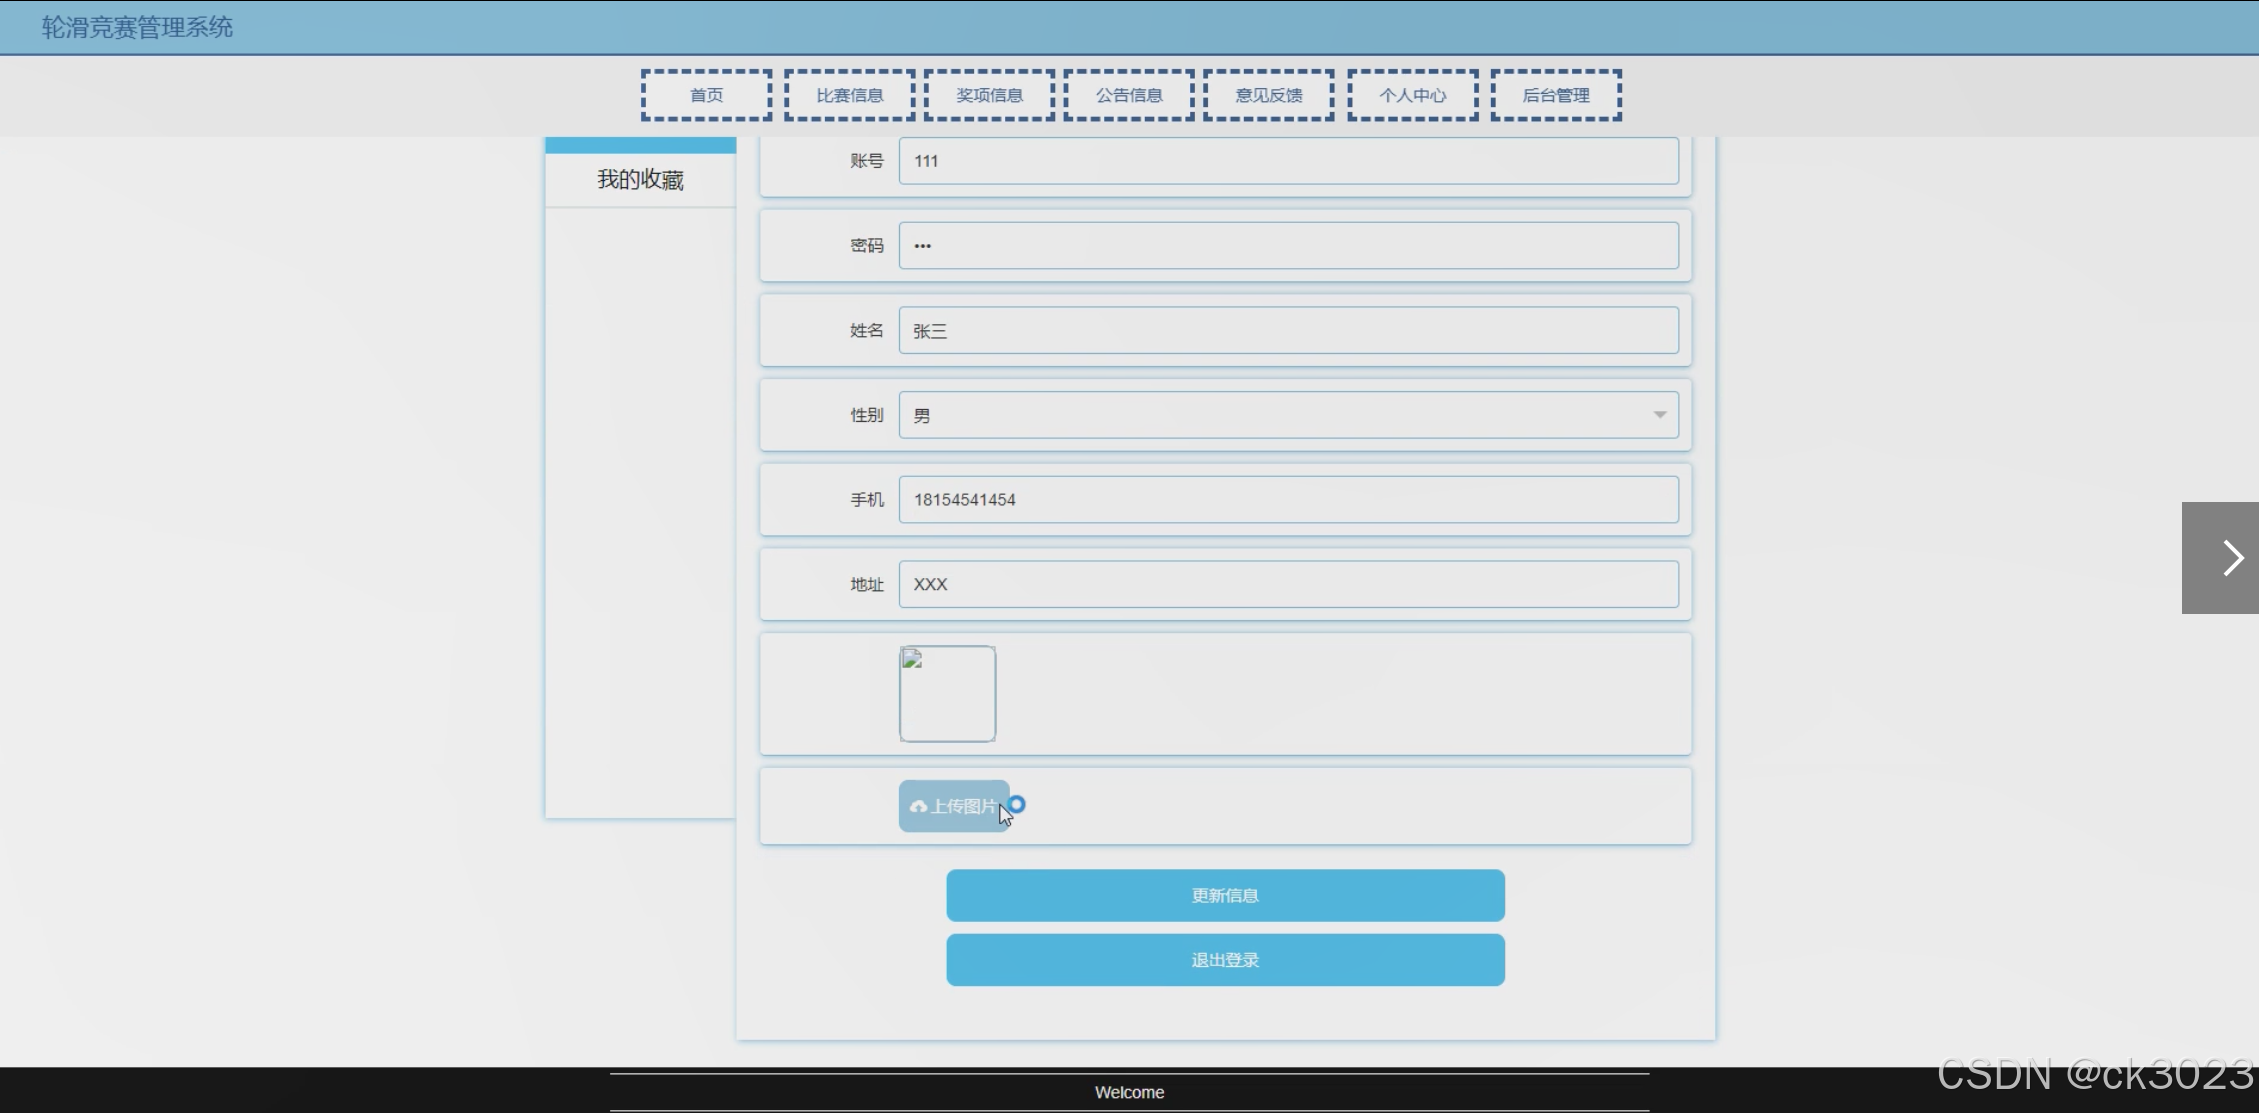Open the 首页 navigation tab

pyautogui.click(x=706, y=96)
